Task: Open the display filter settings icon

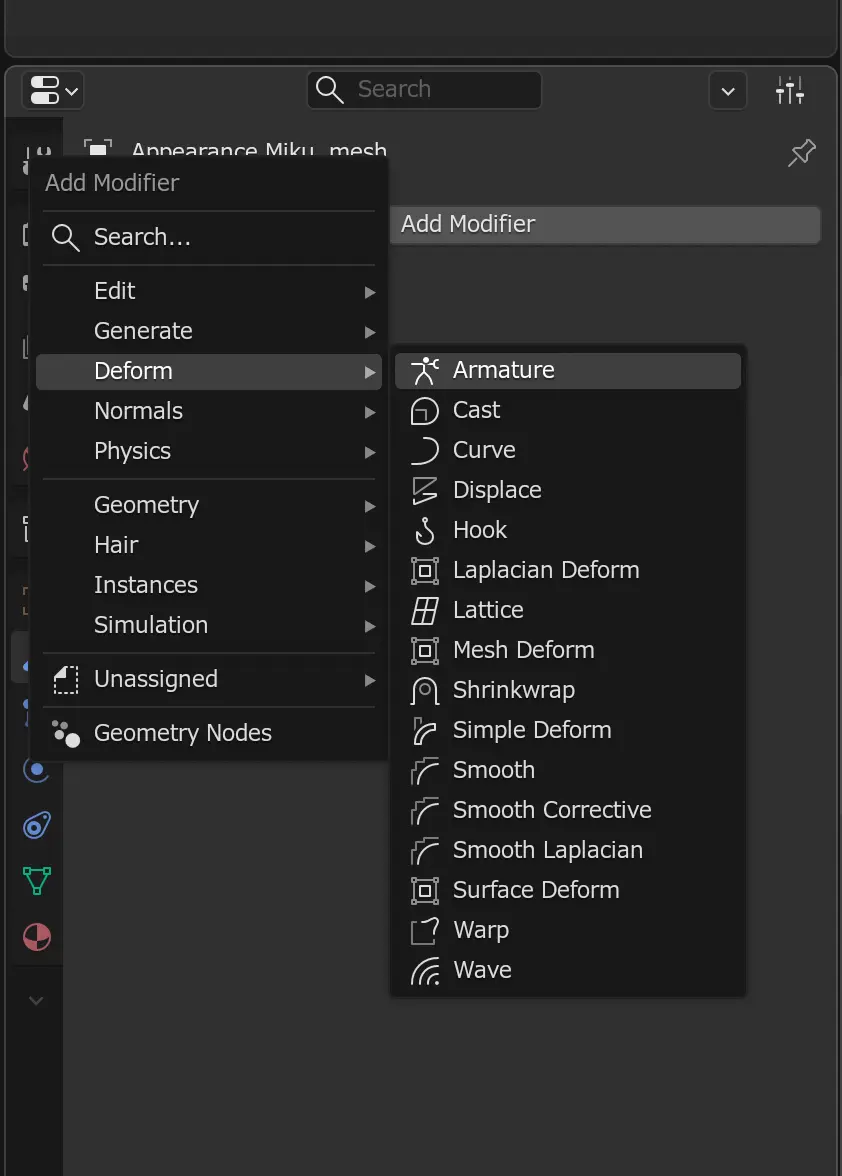Action: [790, 91]
